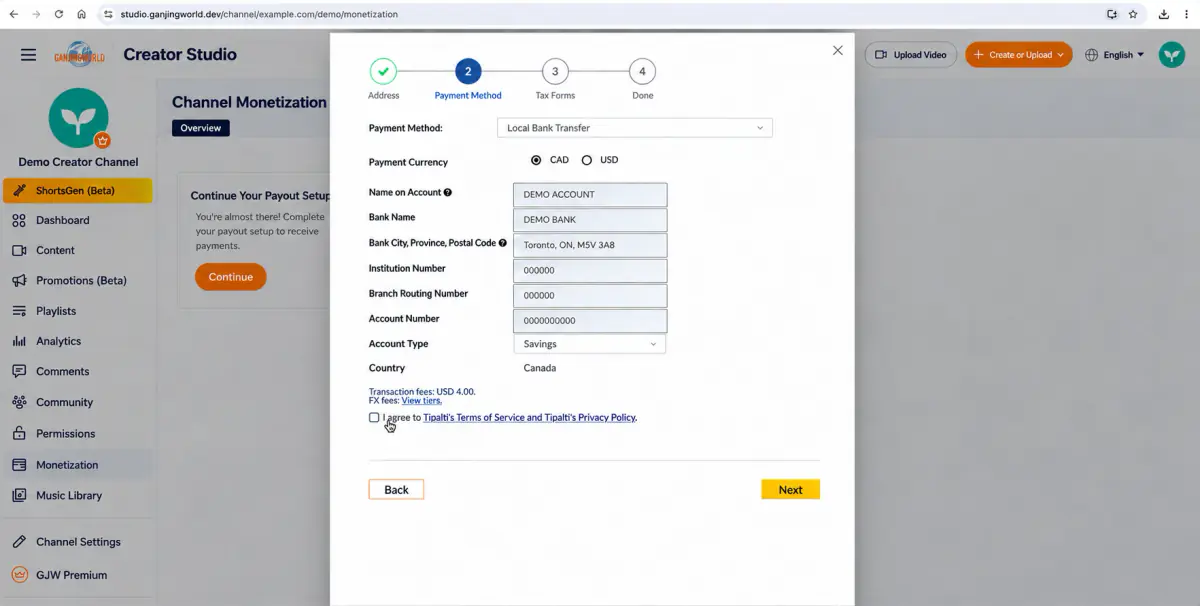Click the browser back arrow
This screenshot has height=606, width=1200.
click(13, 14)
